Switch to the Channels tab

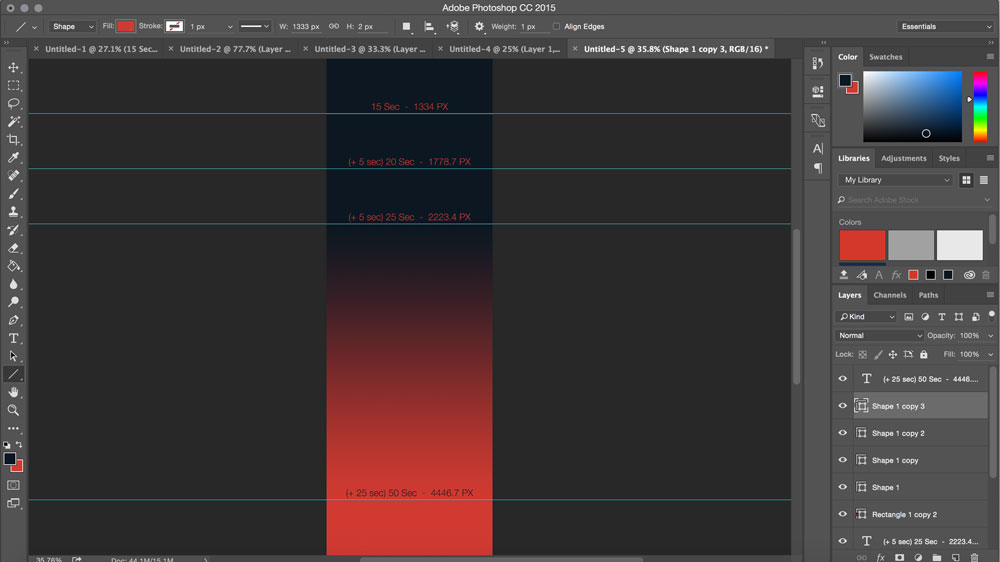pyautogui.click(x=889, y=295)
